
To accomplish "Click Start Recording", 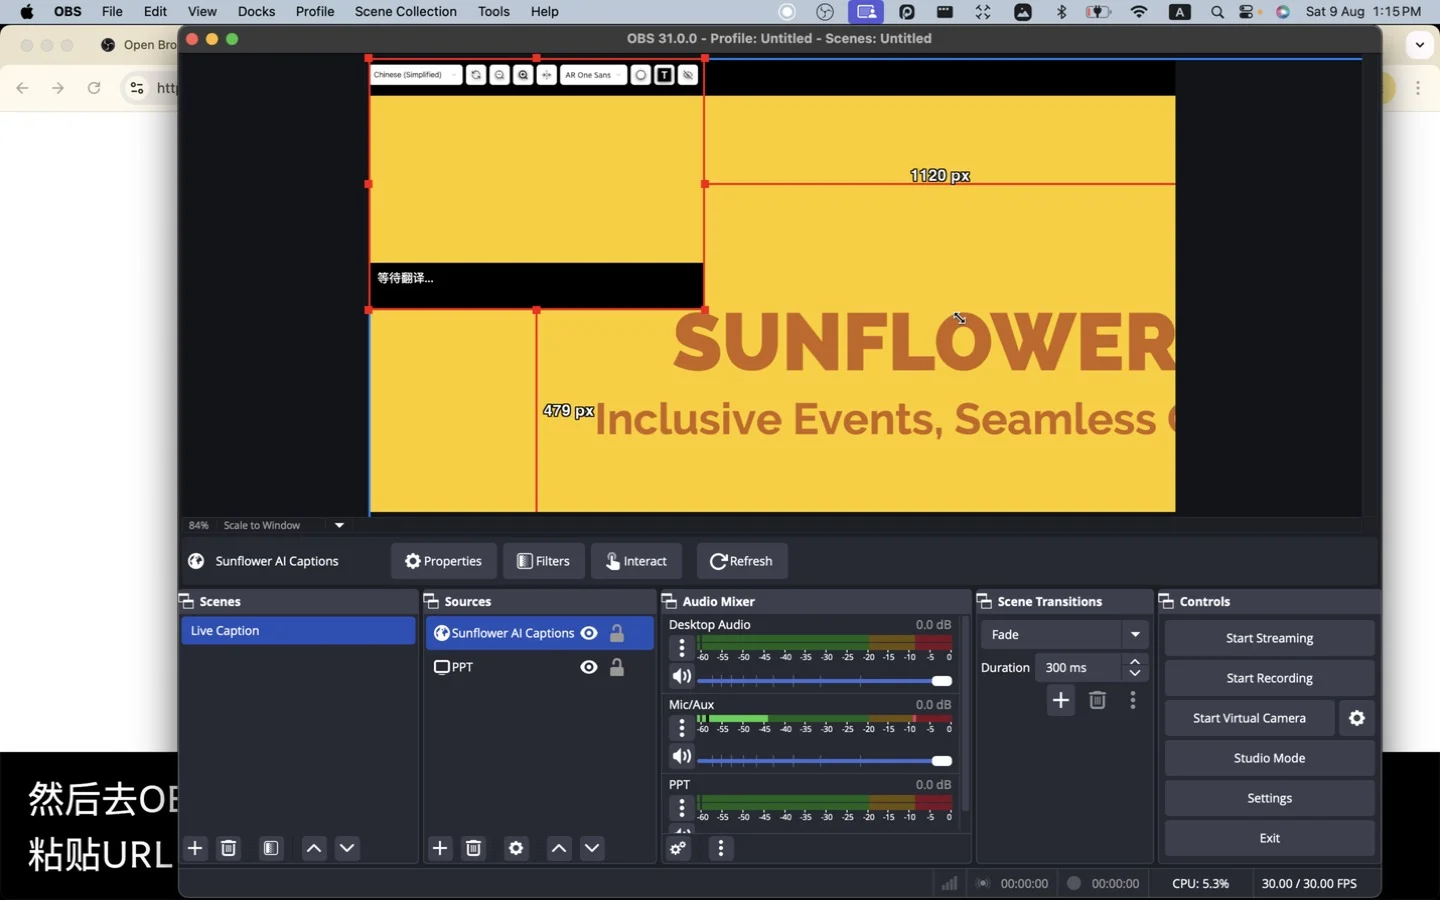I will 1269,678.
